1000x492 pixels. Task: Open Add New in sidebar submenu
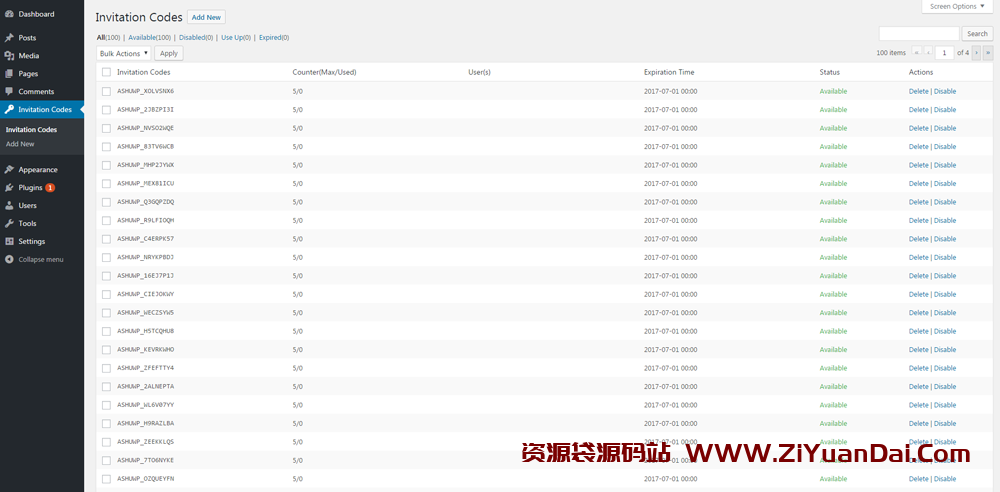click(x=20, y=144)
